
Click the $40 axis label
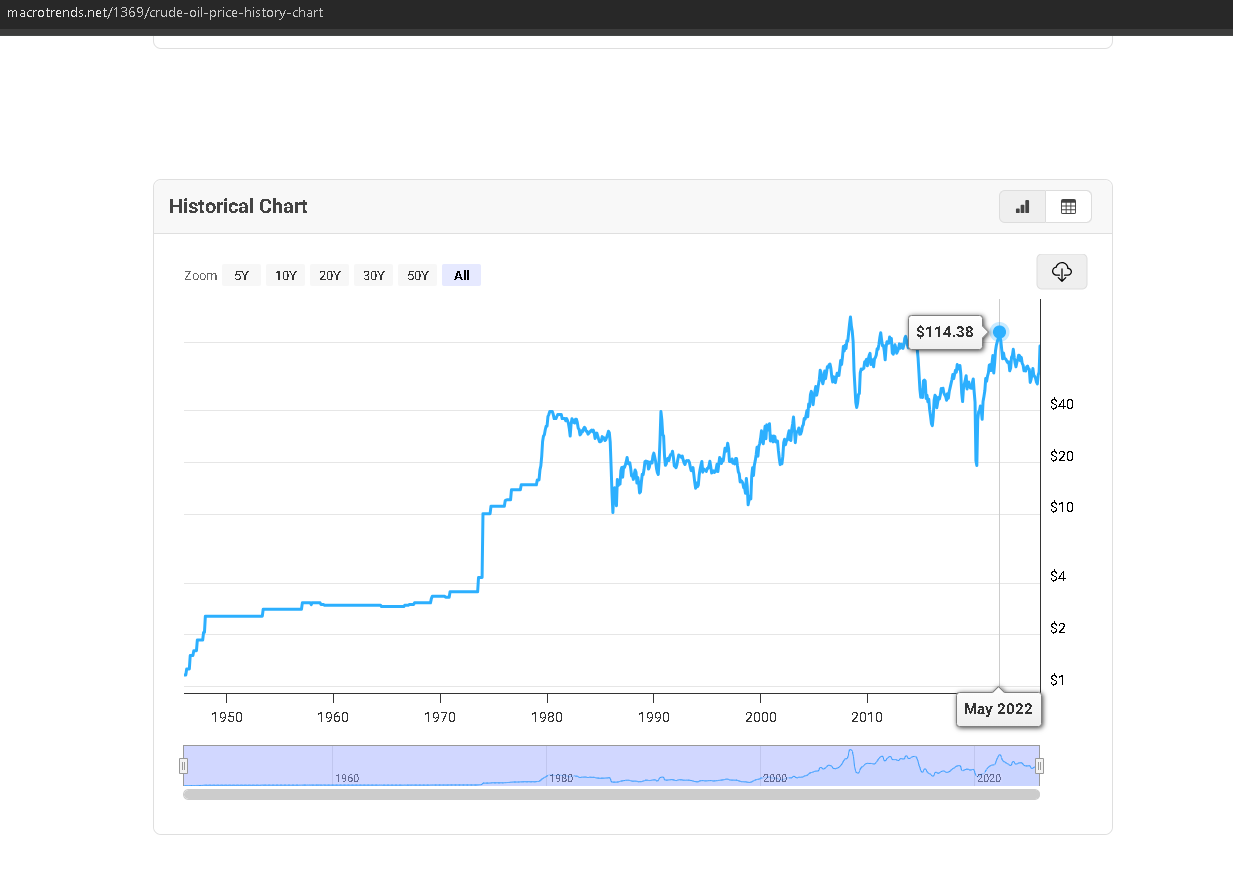1062,404
